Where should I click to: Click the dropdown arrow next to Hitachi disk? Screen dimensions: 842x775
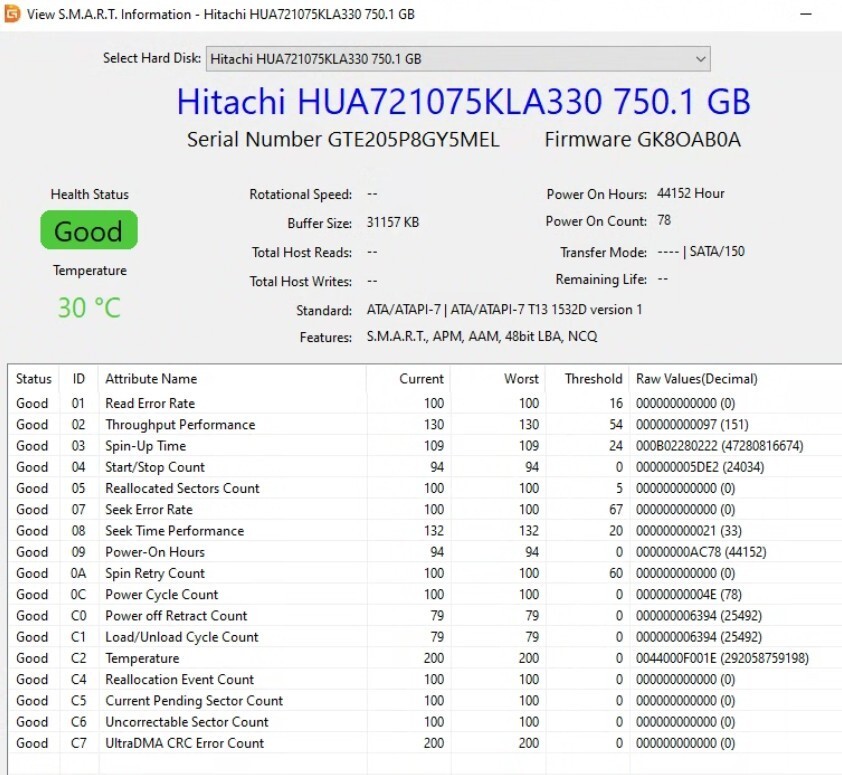click(700, 59)
